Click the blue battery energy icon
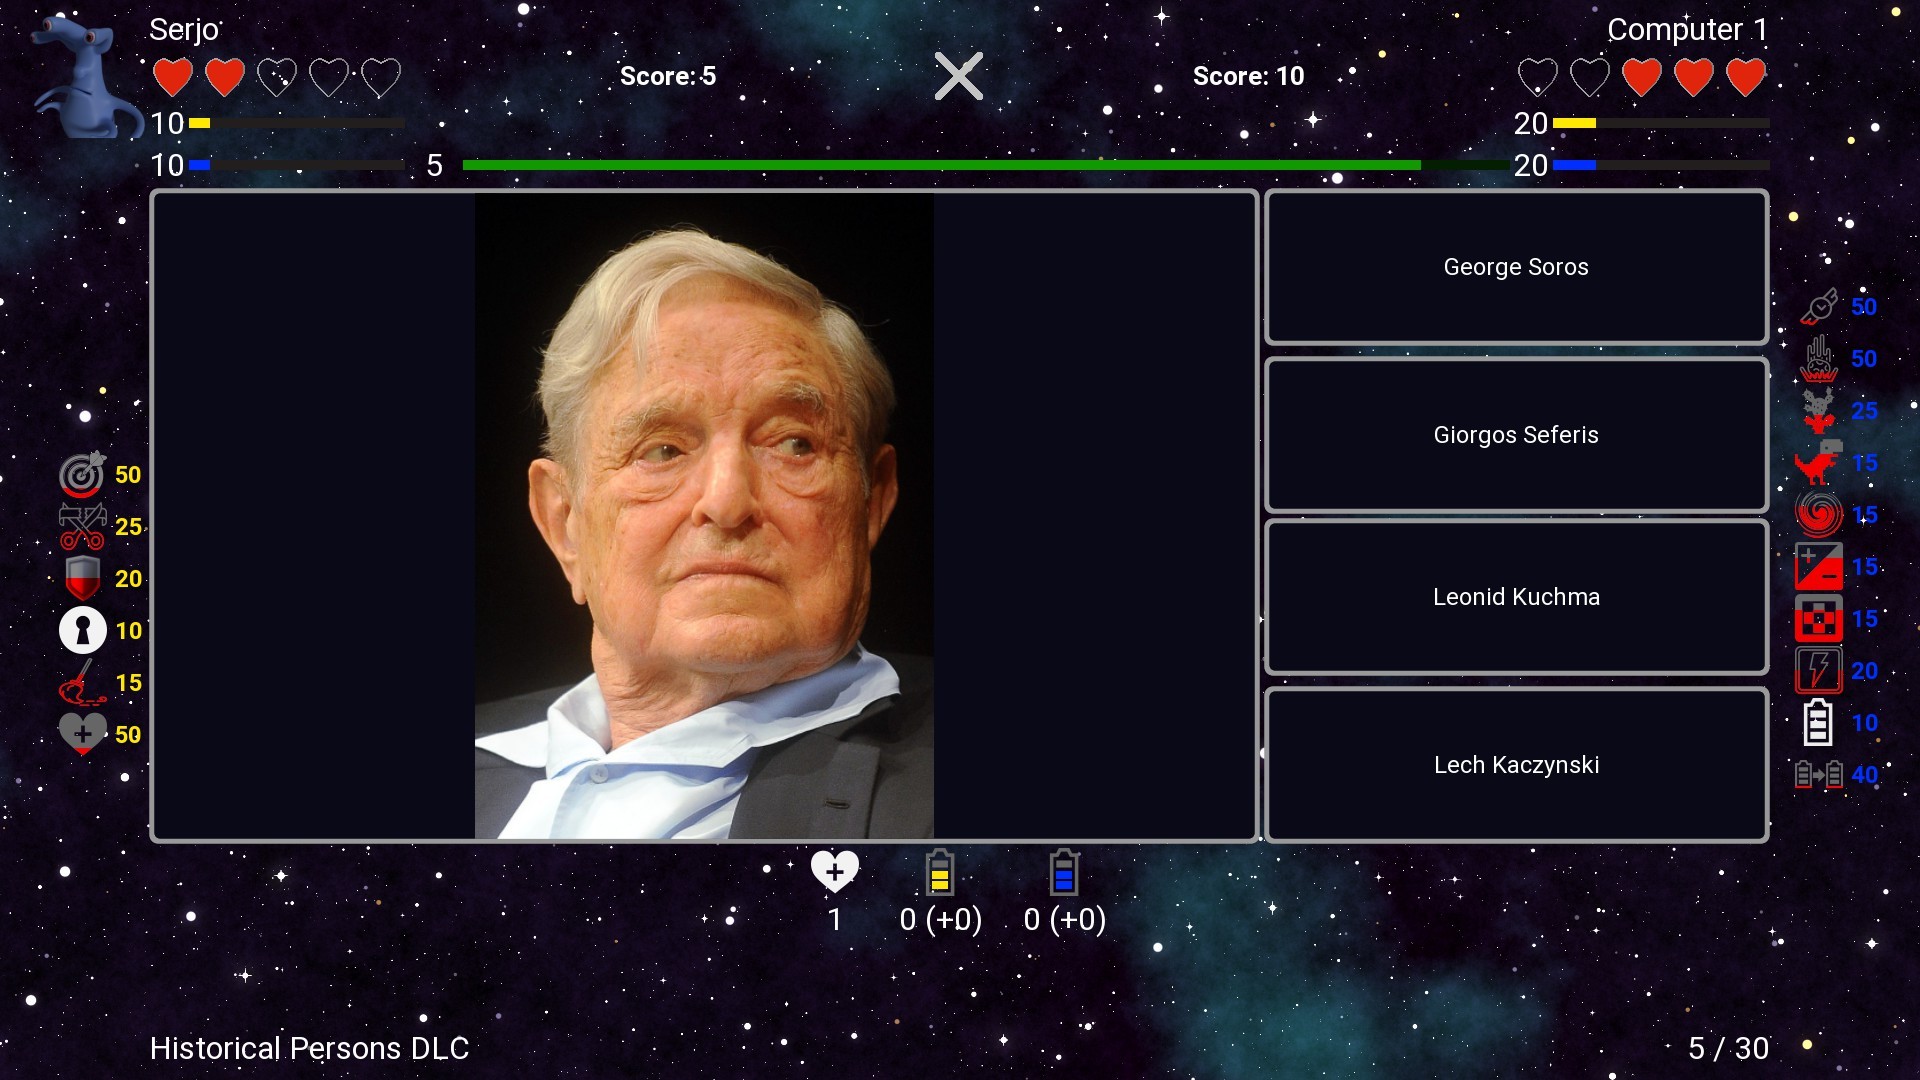1920x1080 pixels. tap(1064, 872)
